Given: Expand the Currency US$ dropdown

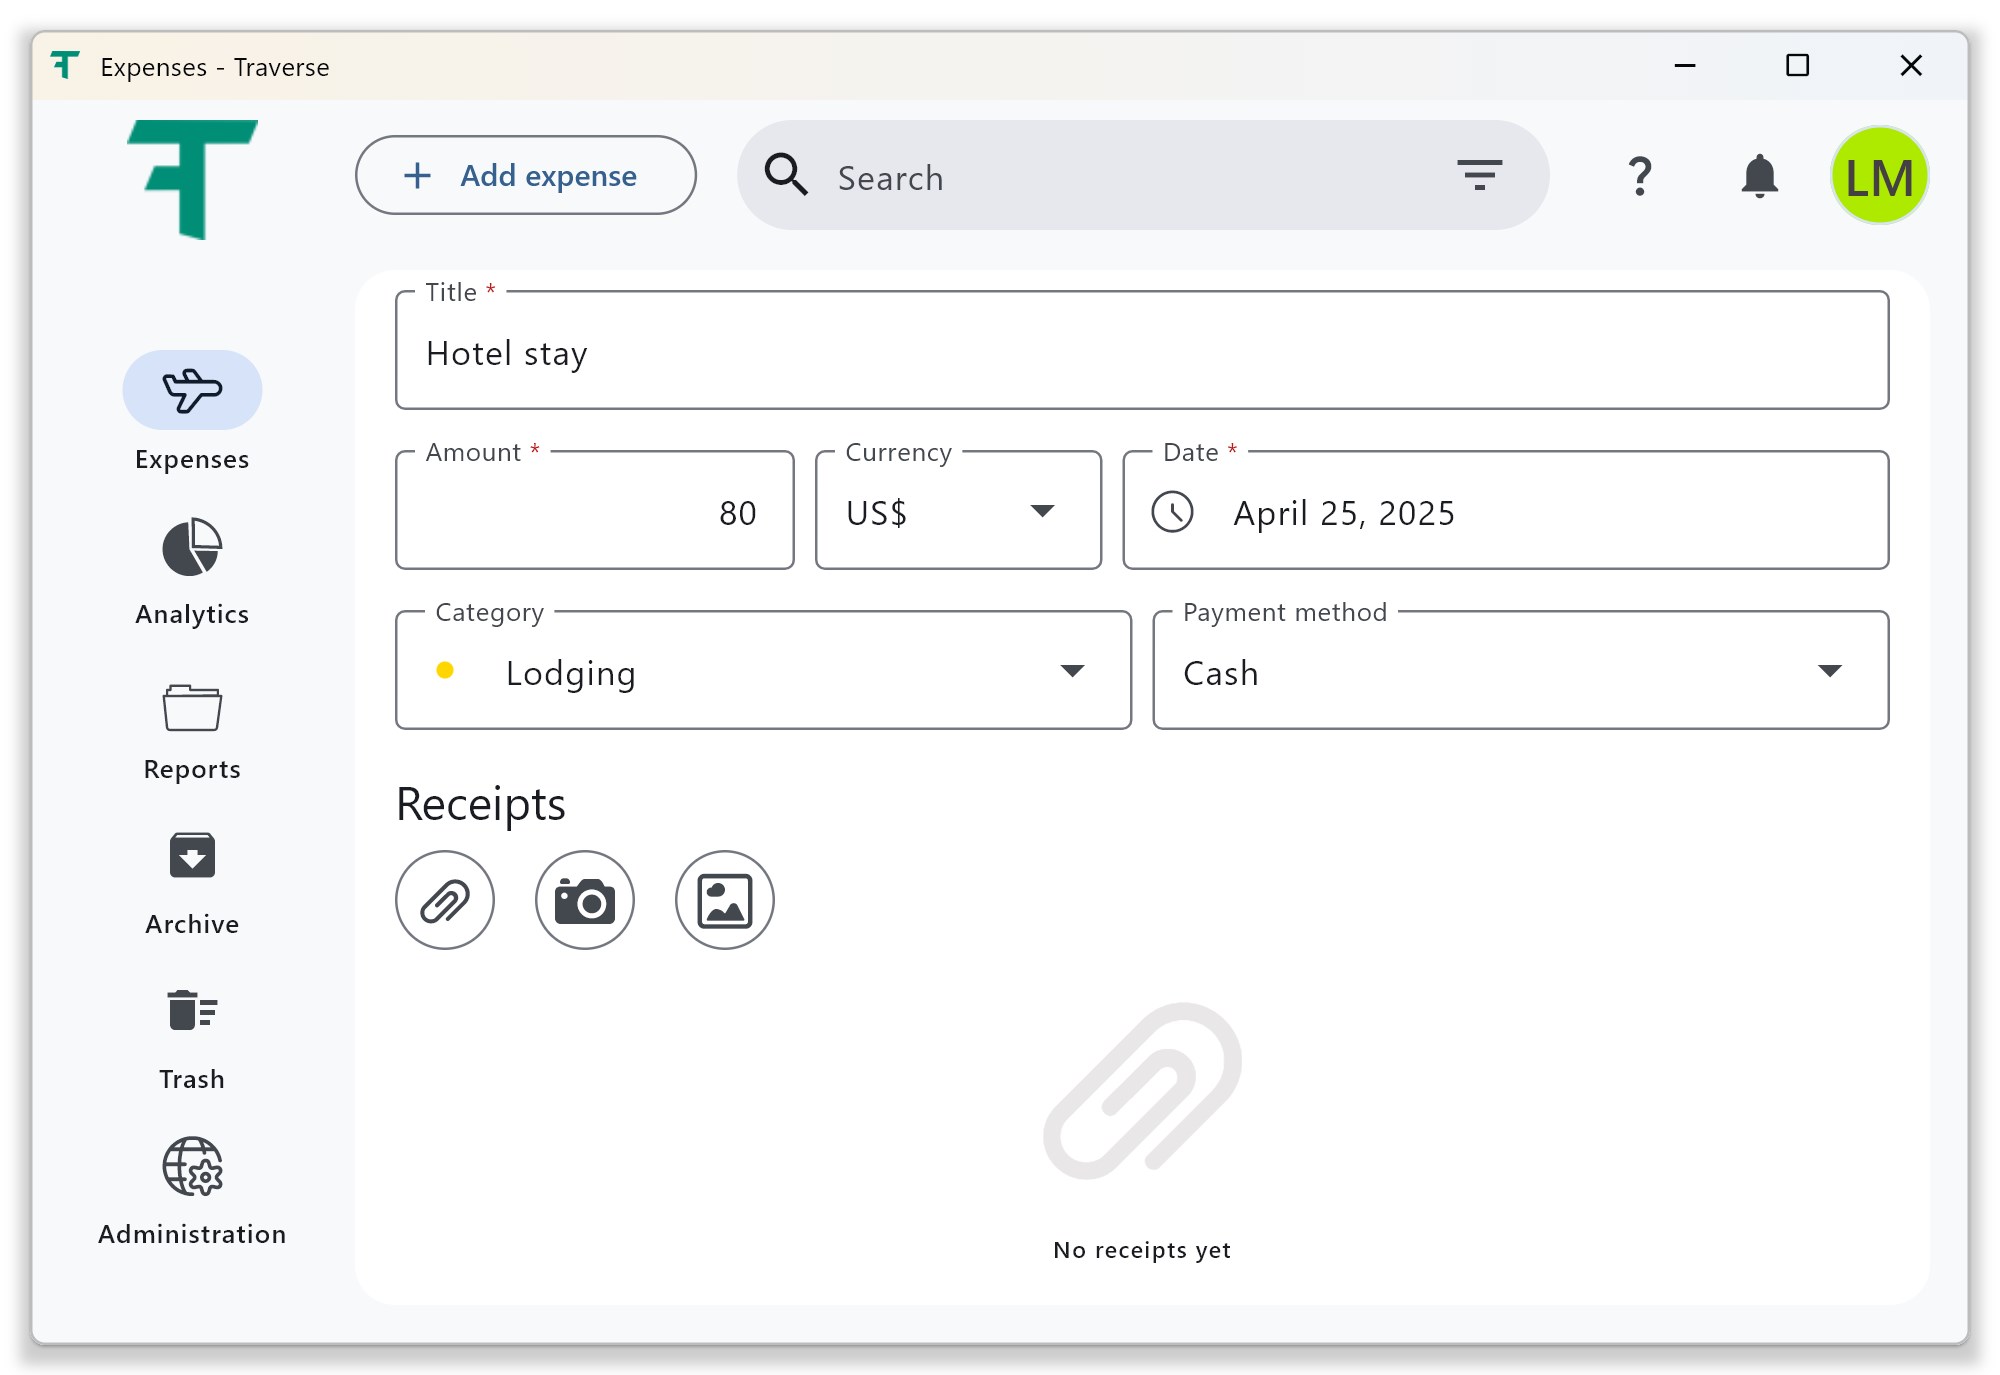Looking at the screenshot, I should click(958, 510).
